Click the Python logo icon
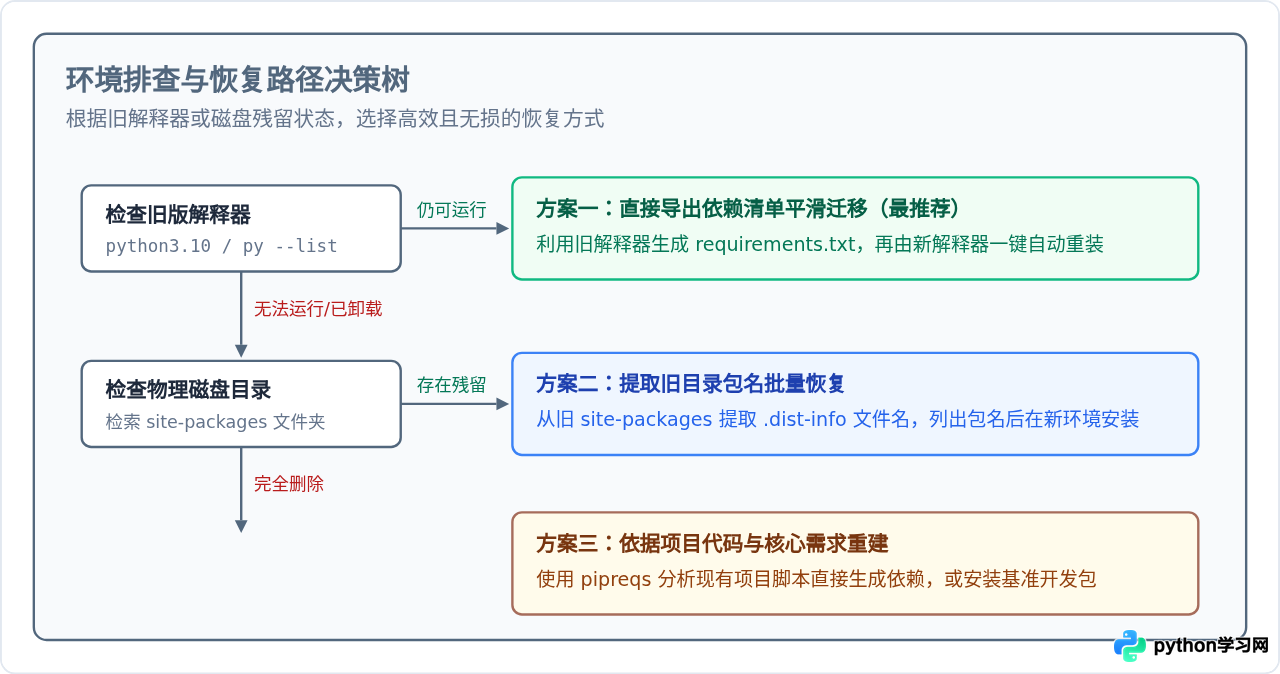 click(x=1130, y=646)
